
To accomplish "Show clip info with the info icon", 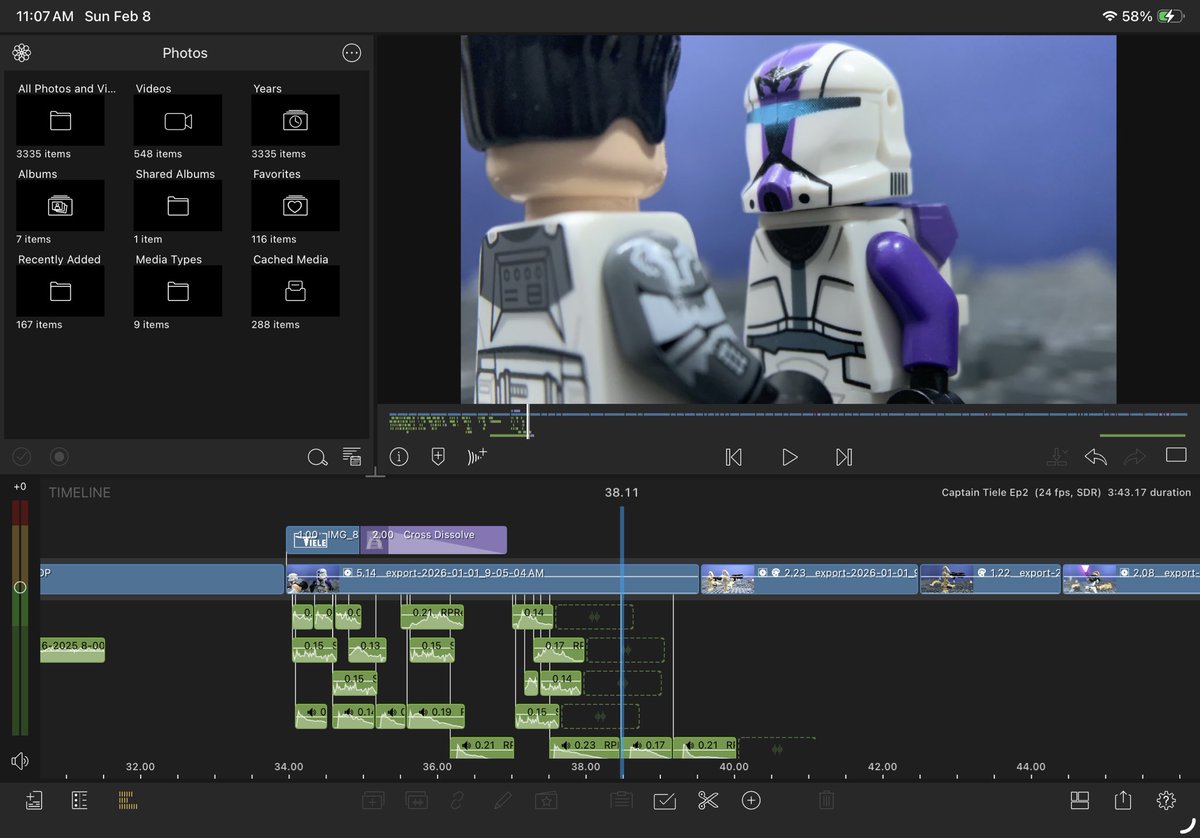I will pos(399,457).
